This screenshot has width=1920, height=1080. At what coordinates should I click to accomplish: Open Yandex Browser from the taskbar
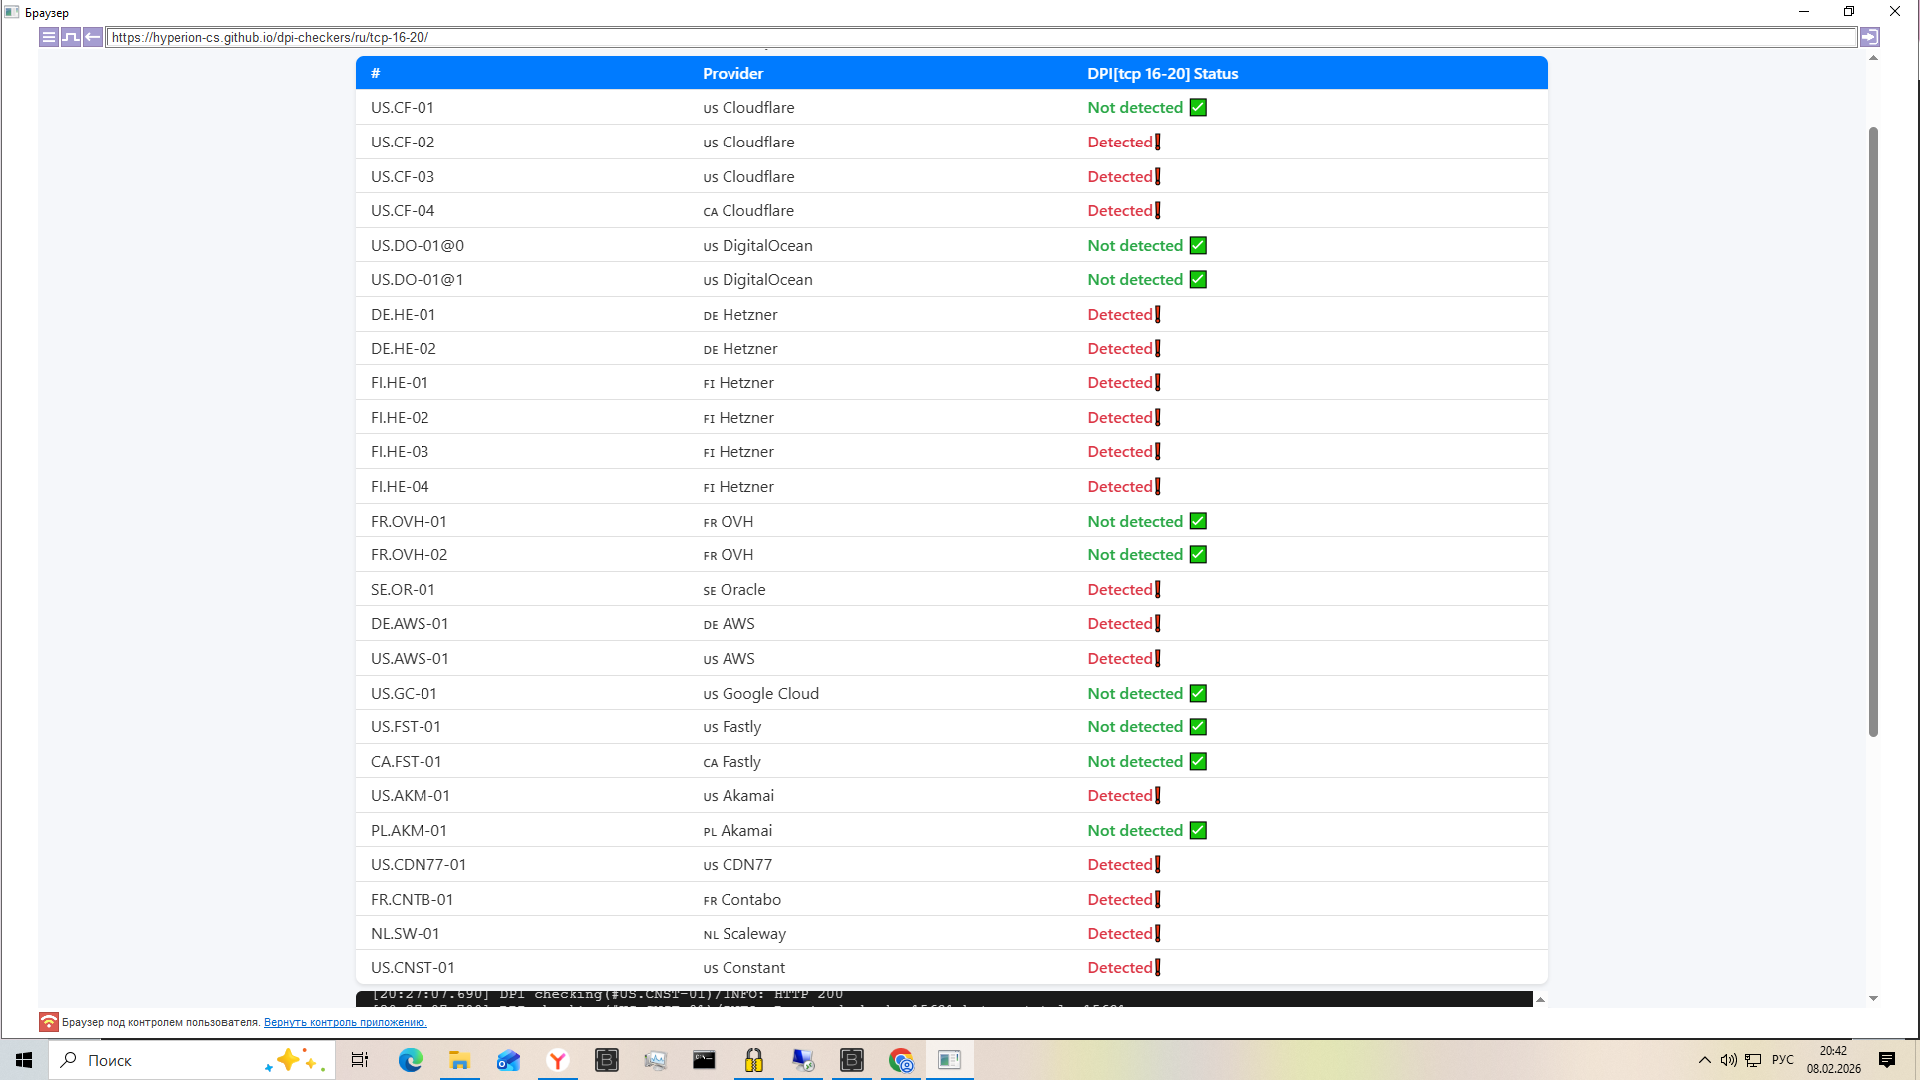click(x=558, y=1060)
